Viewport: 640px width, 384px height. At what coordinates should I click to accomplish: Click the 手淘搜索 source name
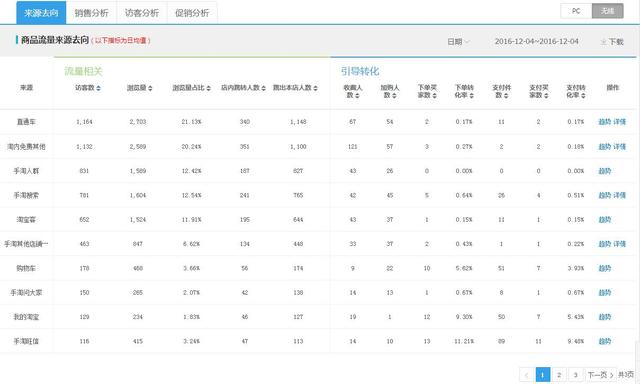[x=26, y=195]
